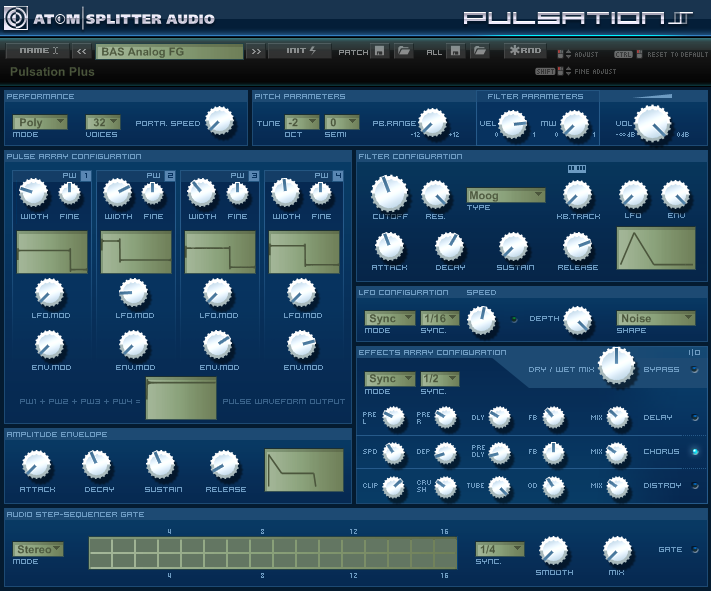Click the PW4 pulse waveform display
711x591 pixels.
click(x=304, y=252)
